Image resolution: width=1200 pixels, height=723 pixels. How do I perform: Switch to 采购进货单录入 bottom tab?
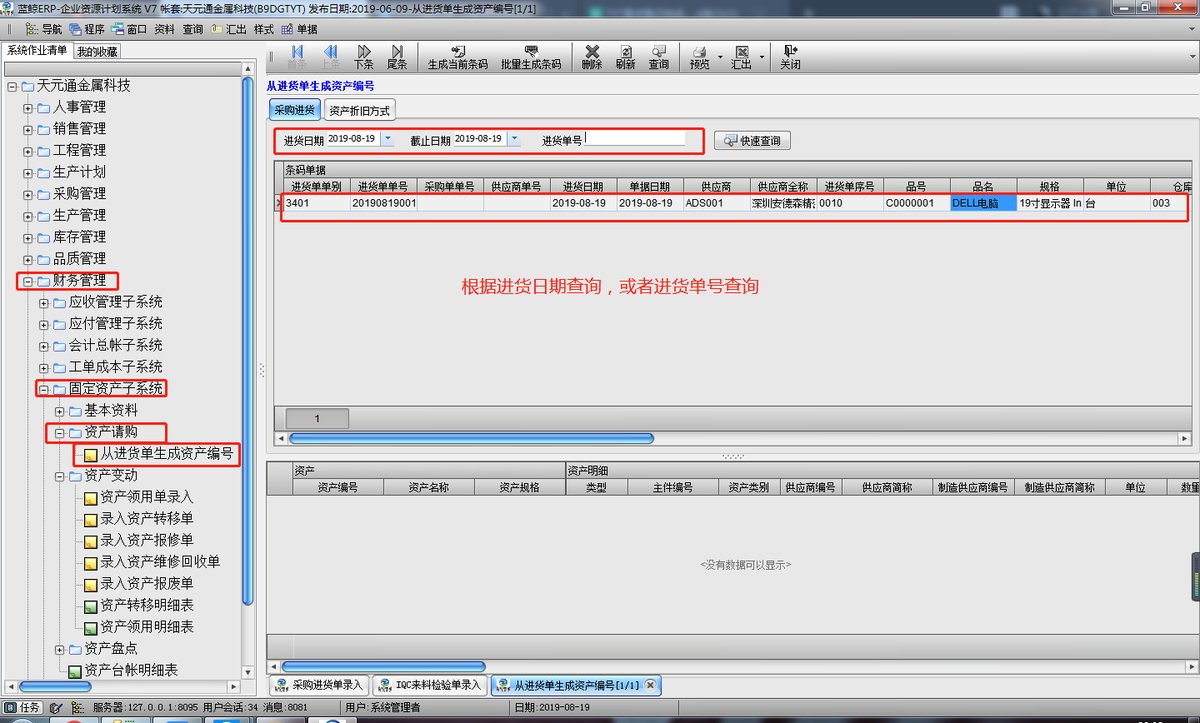click(x=320, y=685)
